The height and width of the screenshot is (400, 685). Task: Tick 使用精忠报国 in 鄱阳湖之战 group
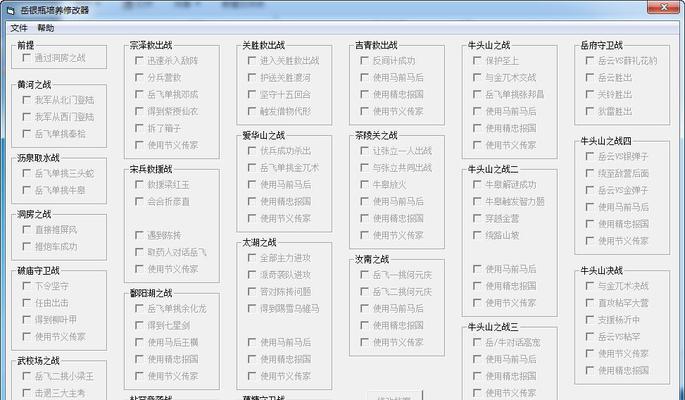pos(139,359)
